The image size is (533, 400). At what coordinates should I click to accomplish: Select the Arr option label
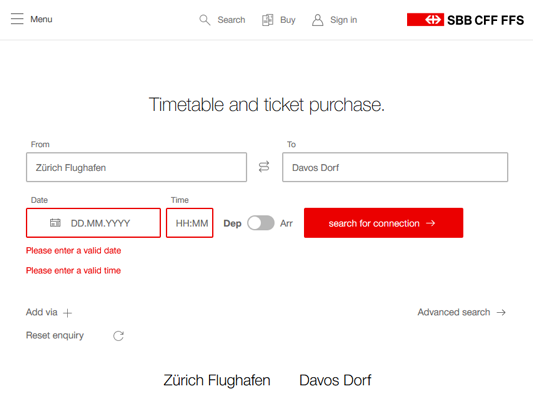pos(286,223)
